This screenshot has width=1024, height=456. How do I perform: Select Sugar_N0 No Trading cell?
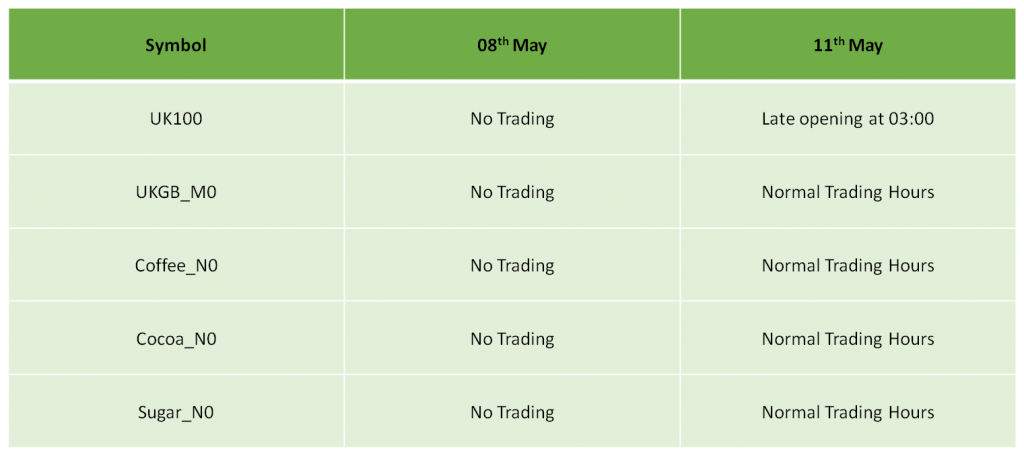coord(512,412)
